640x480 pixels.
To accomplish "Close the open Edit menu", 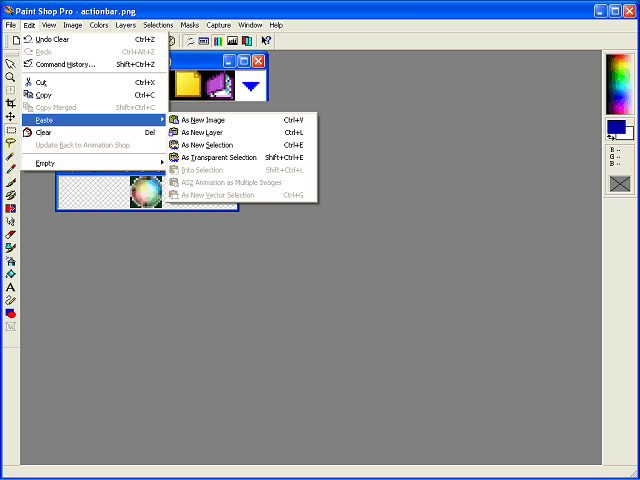I will point(29,25).
